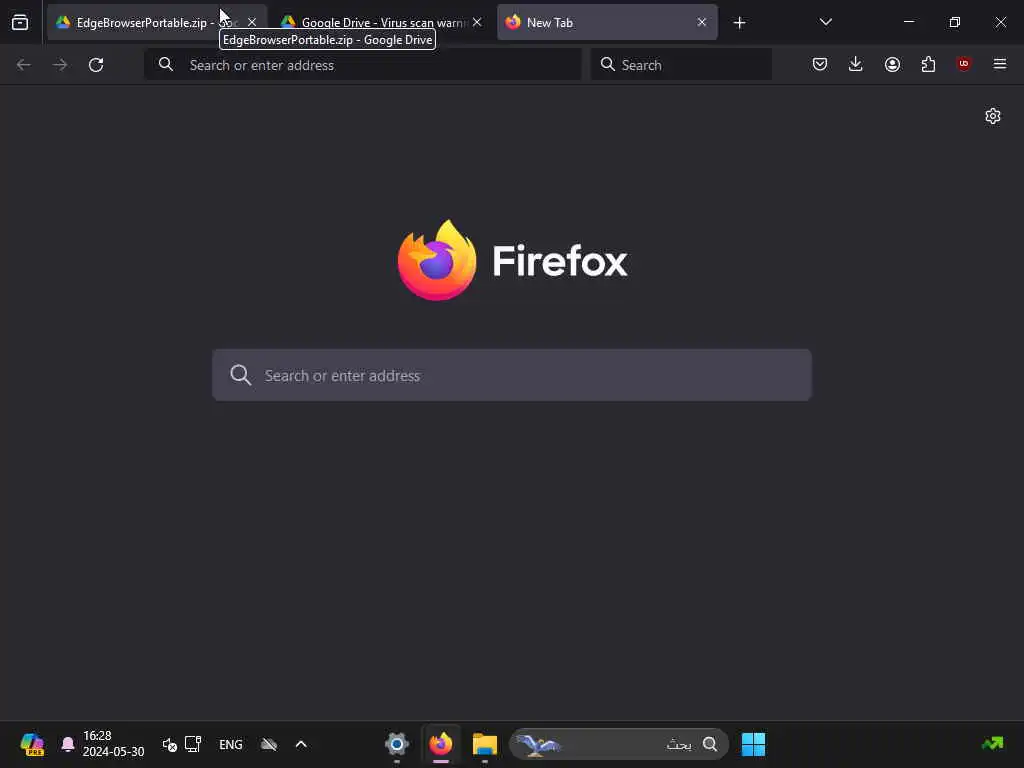Open Settings gear app in taskbar
Image resolution: width=1024 pixels, height=768 pixels.
(x=396, y=744)
